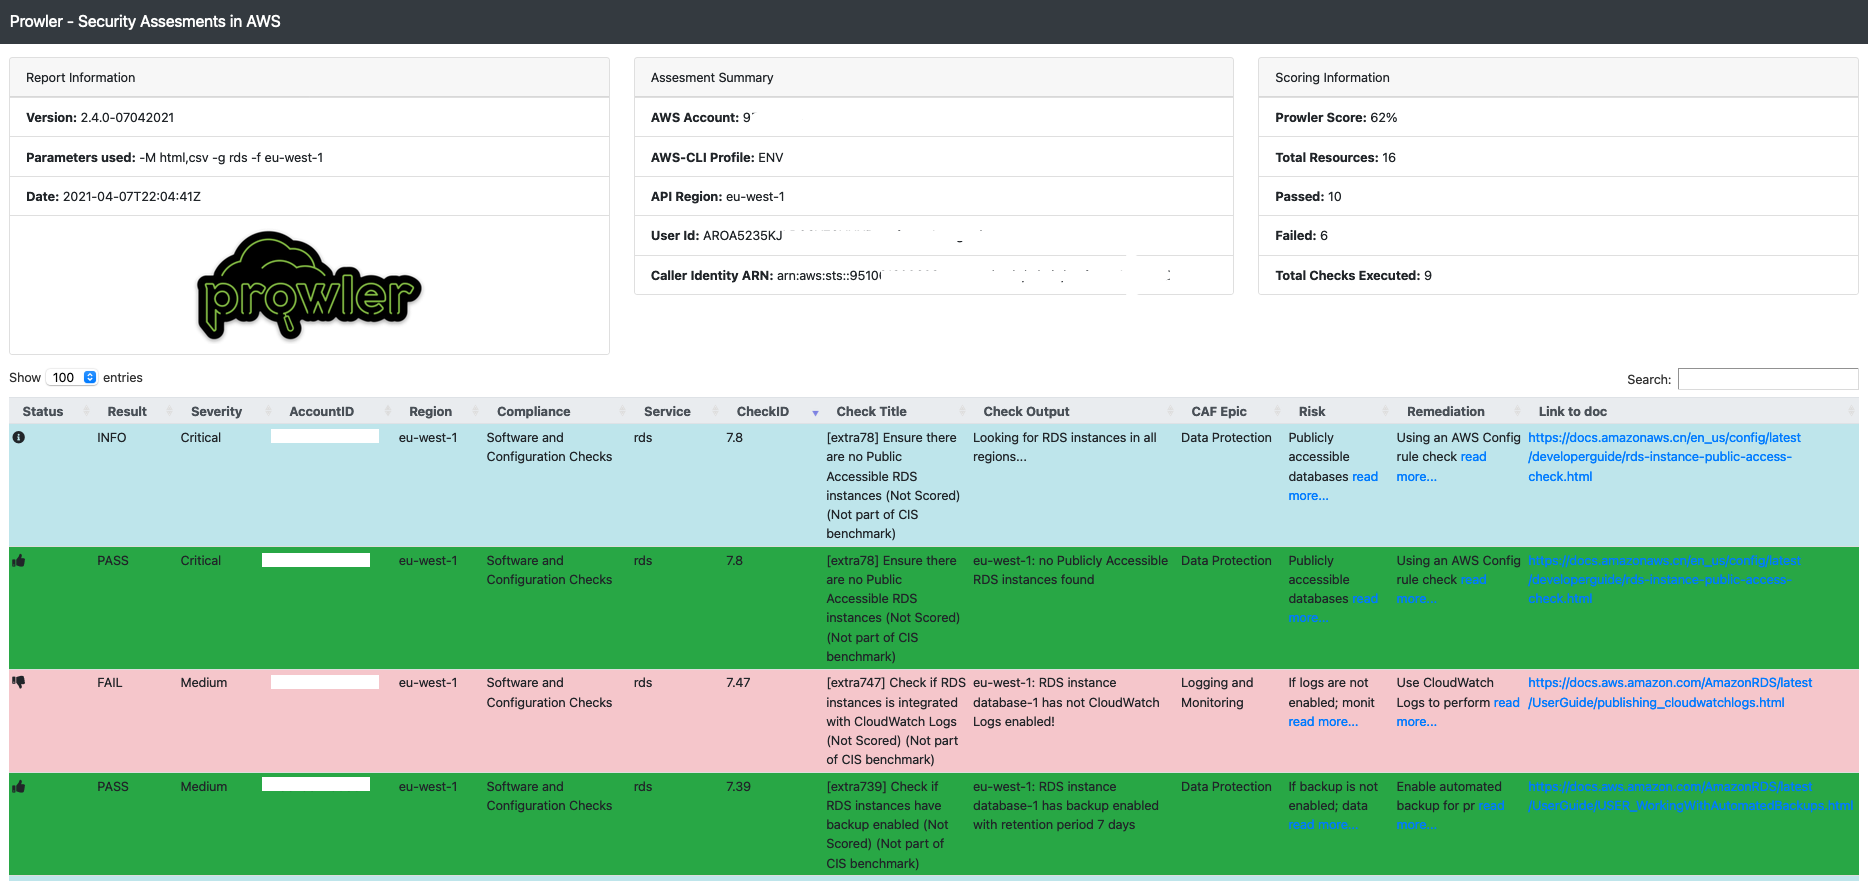
Task: Click the info status icon in the INFO row
Action: (x=18, y=437)
